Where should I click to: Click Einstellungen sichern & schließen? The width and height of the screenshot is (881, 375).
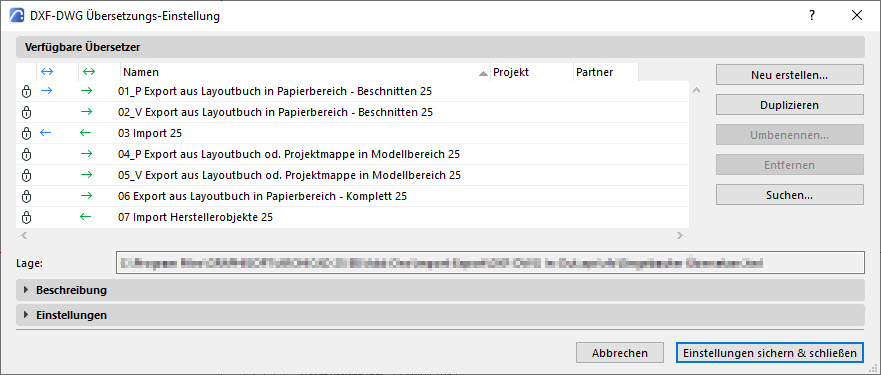tap(769, 353)
